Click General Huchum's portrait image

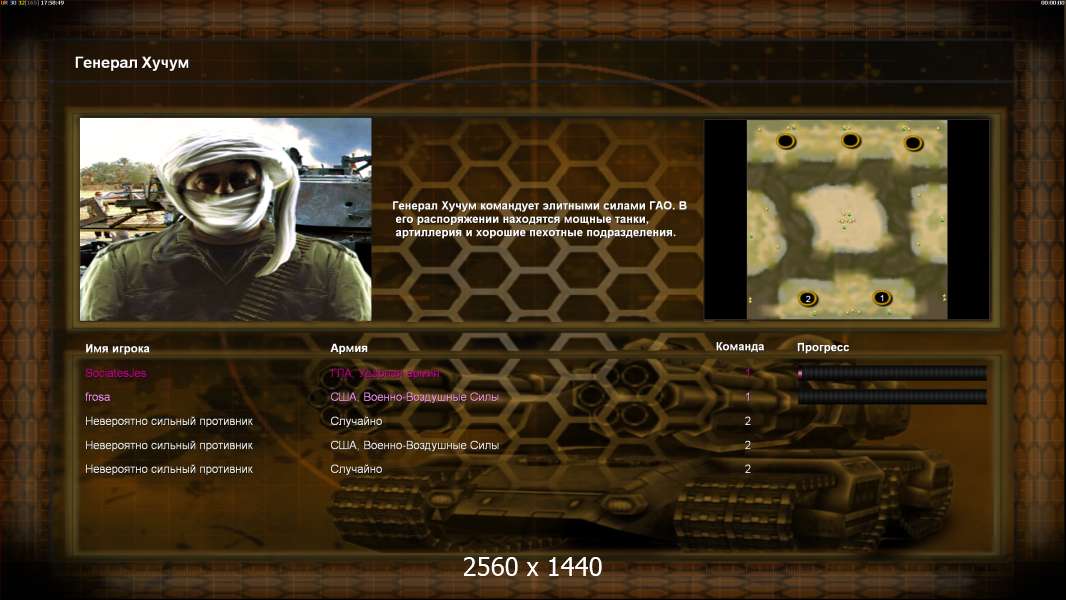pos(226,219)
